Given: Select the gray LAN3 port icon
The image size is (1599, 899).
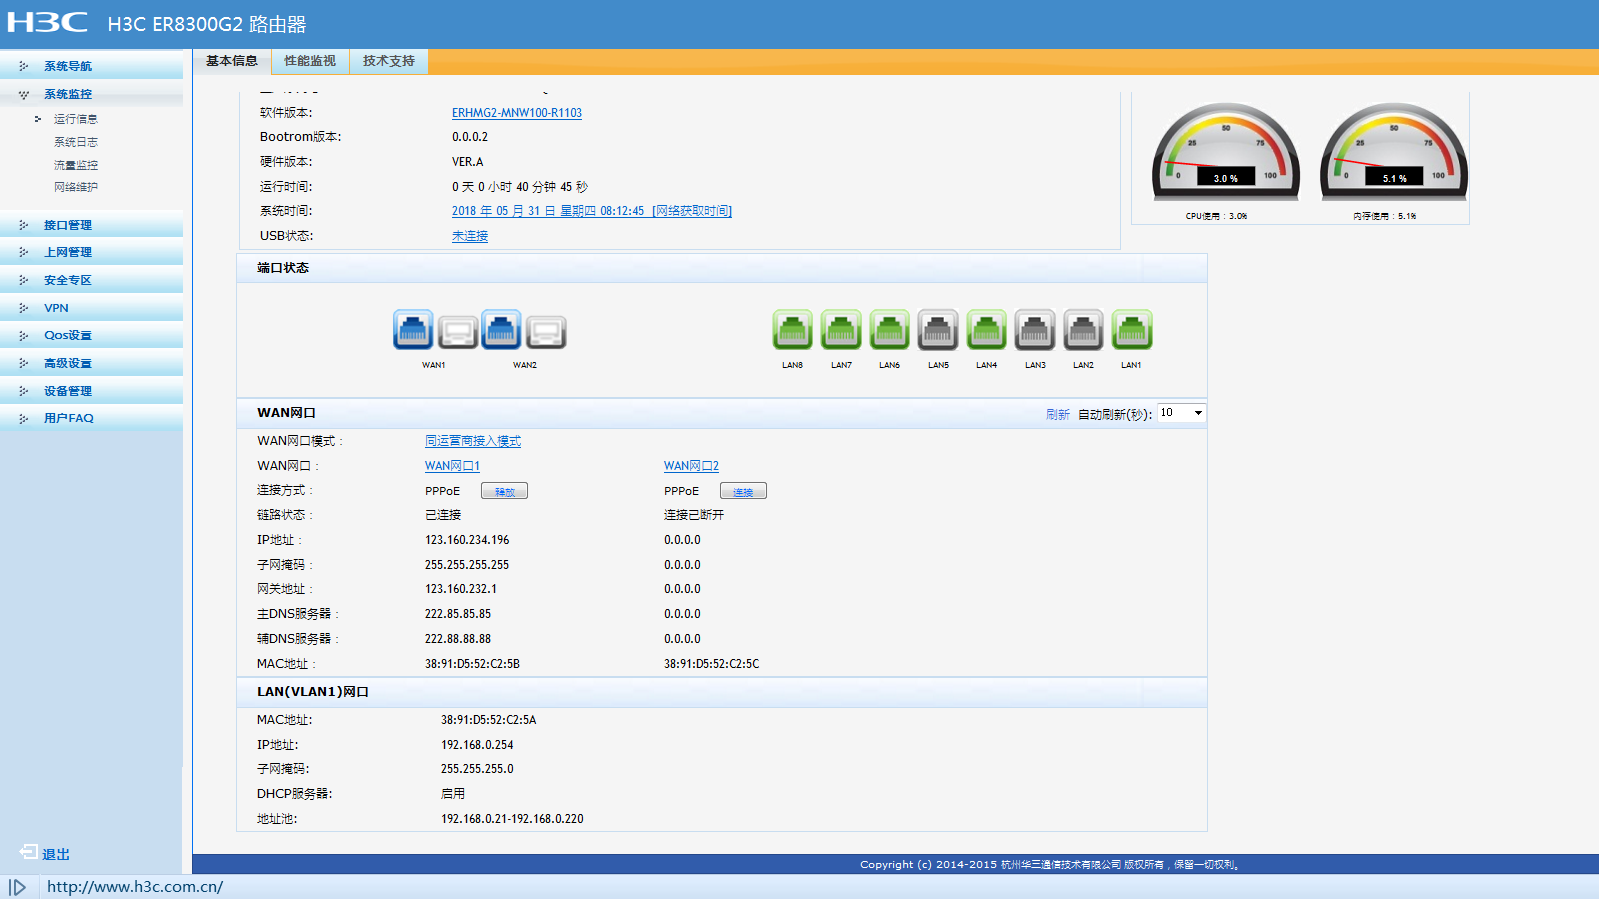Looking at the screenshot, I should pos(1035,330).
